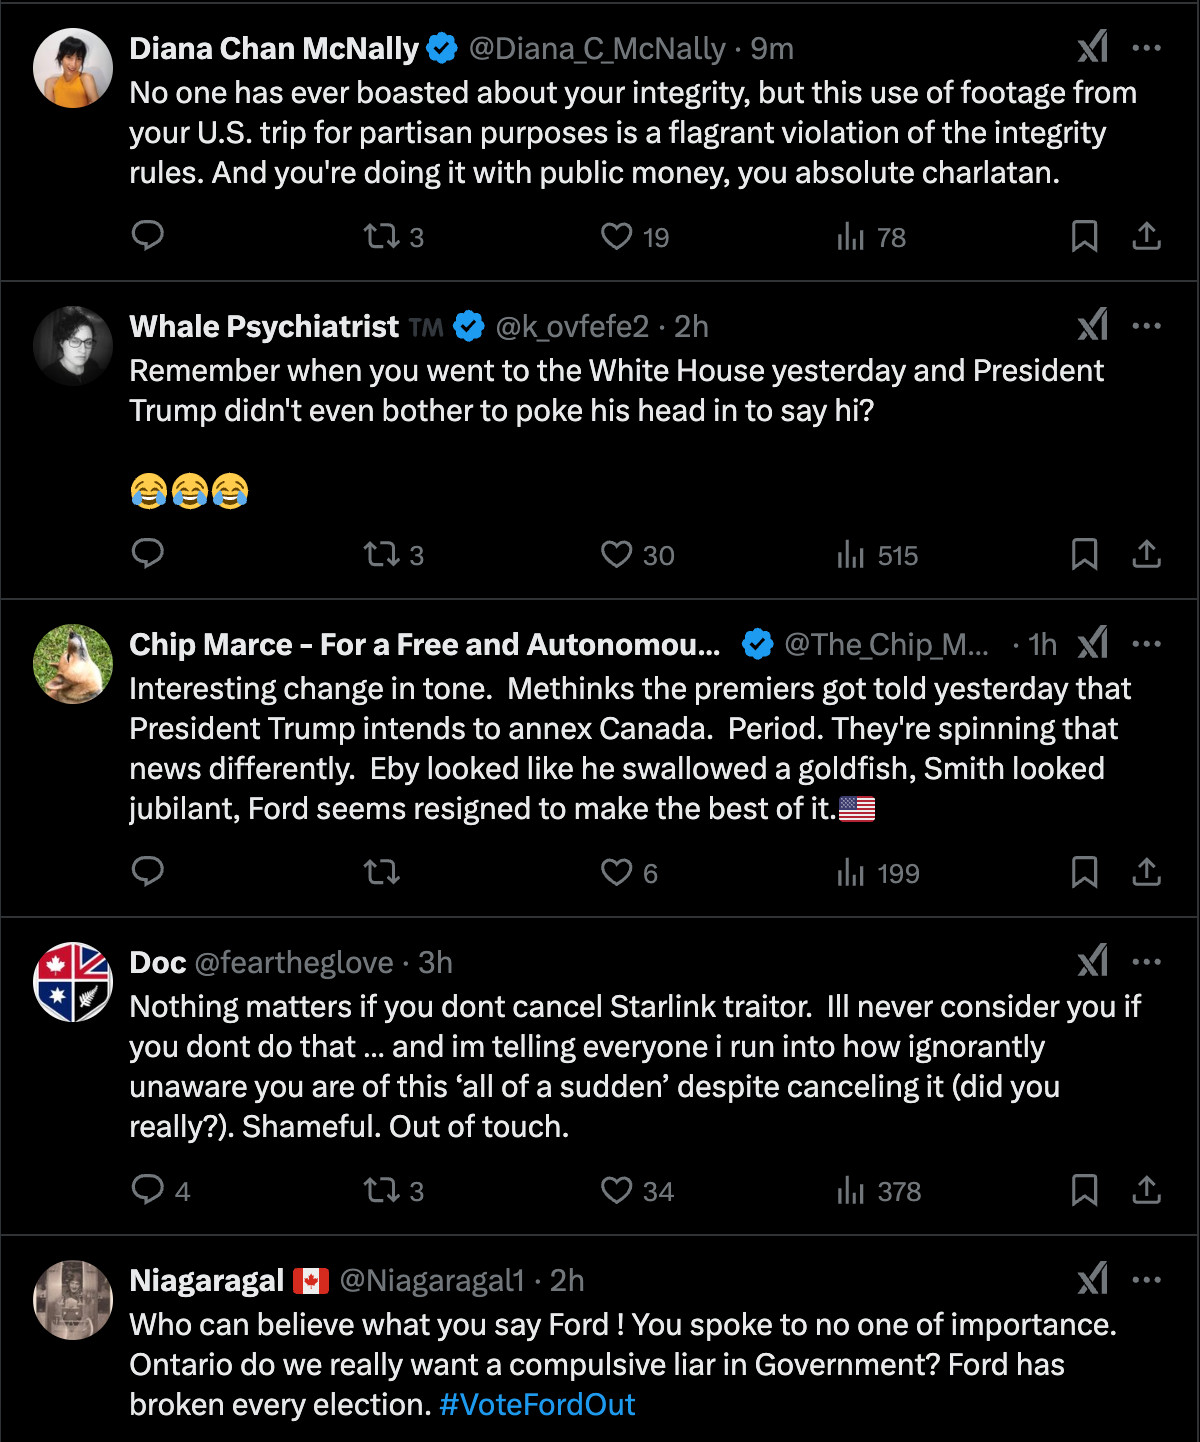This screenshot has width=1200, height=1442.
Task: Click Grok icon on Niagaragal's tweet
Action: tap(1092, 1279)
